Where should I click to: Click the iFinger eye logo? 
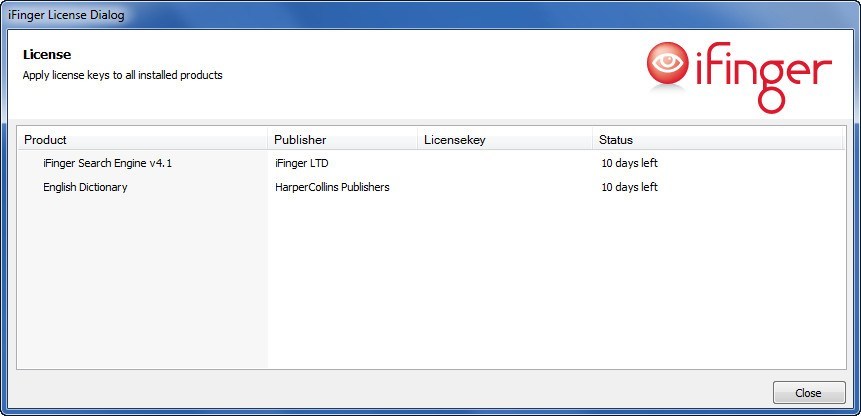[x=668, y=64]
